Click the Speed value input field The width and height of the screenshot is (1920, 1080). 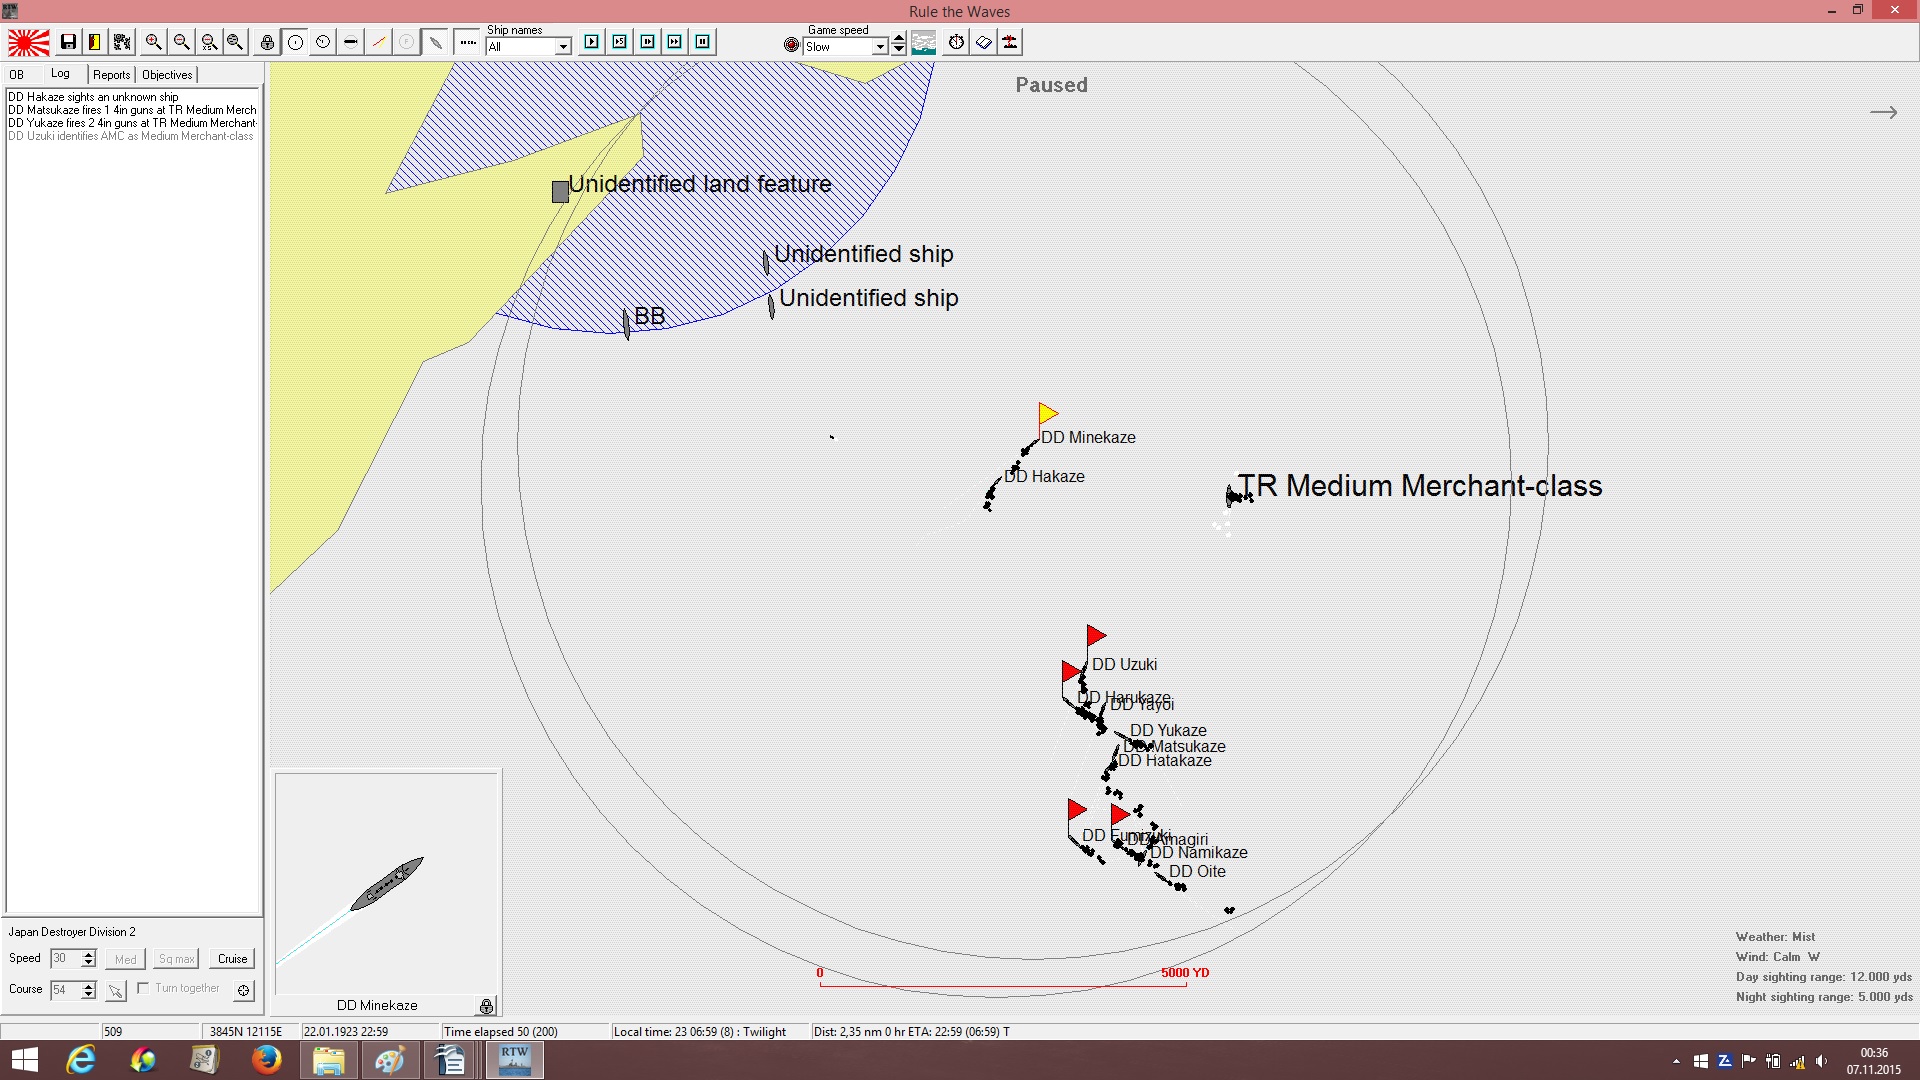tap(65, 958)
